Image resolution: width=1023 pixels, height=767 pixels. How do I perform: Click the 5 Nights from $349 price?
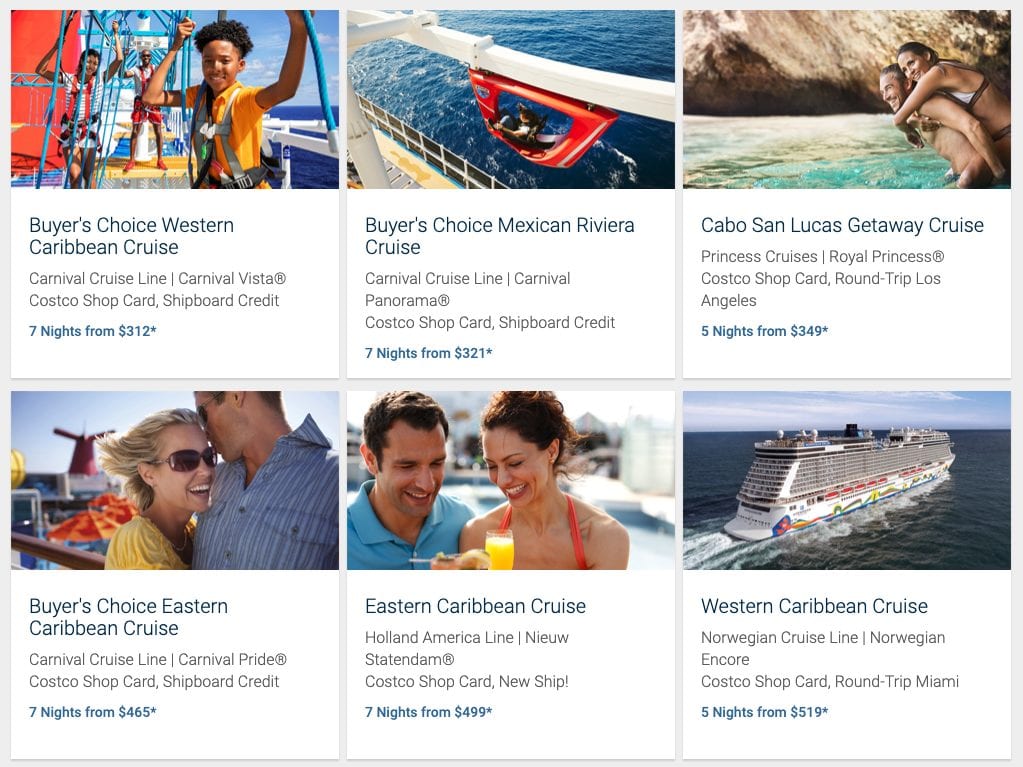(765, 331)
